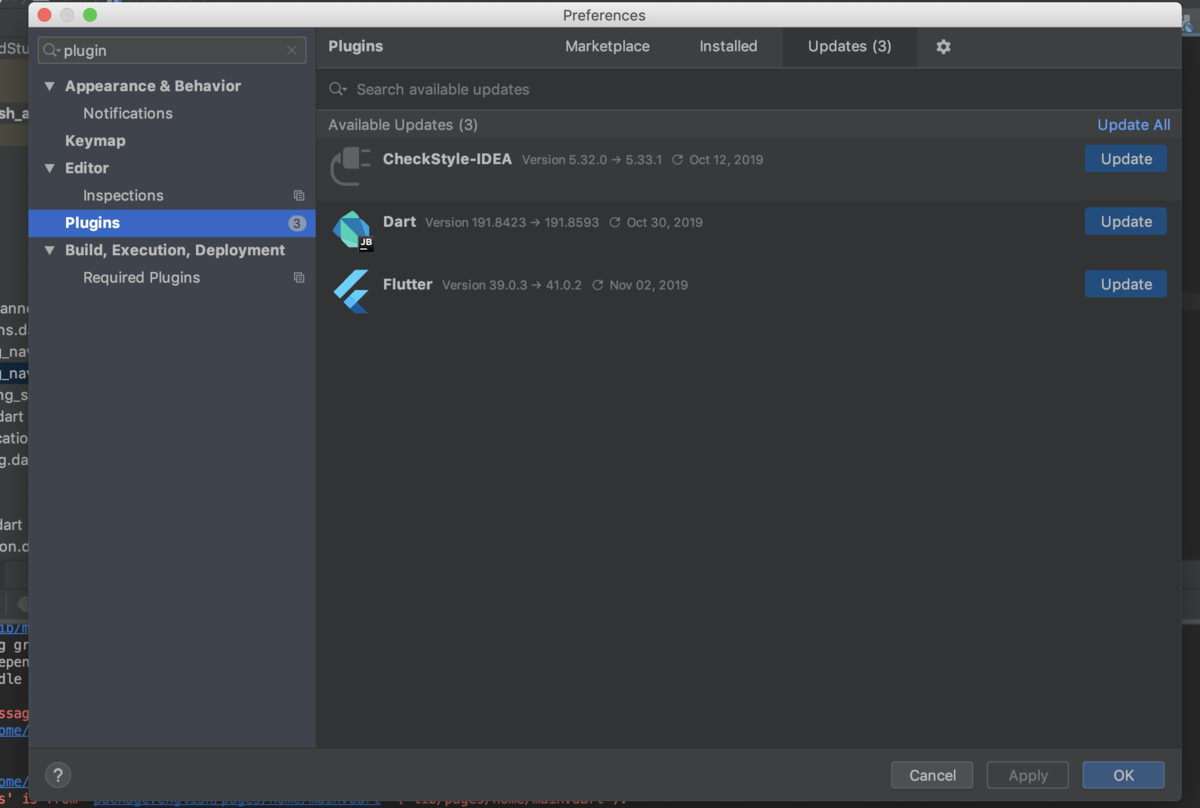This screenshot has height=808, width=1200.
Task: Click the magnifier in available updates search
Action: tap(339, 89)
